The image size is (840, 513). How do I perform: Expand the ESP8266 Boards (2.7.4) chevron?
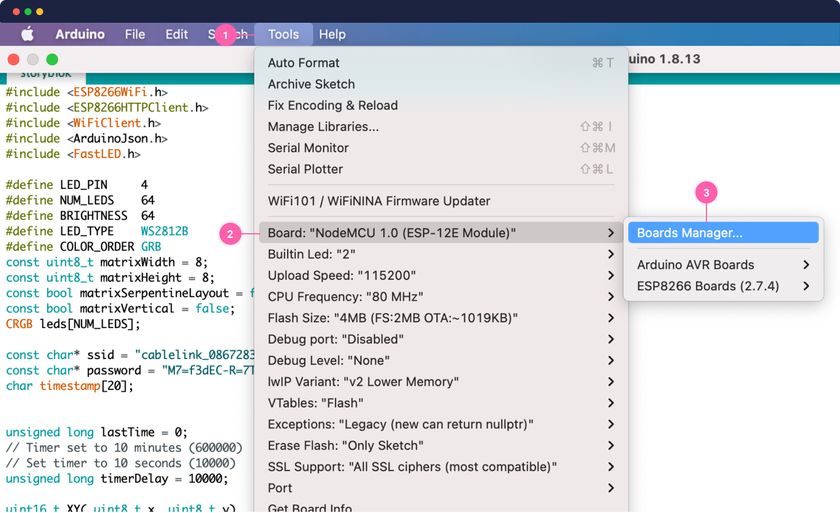(806, 286)
